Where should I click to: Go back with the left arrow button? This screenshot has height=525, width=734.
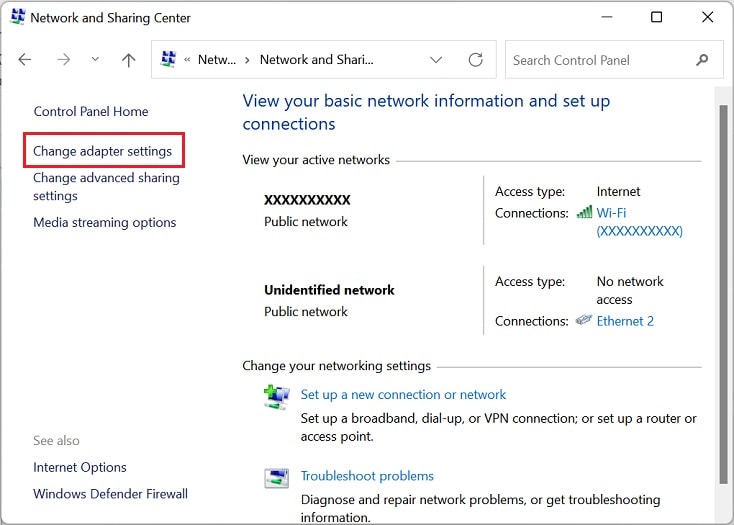coord(25,59)
